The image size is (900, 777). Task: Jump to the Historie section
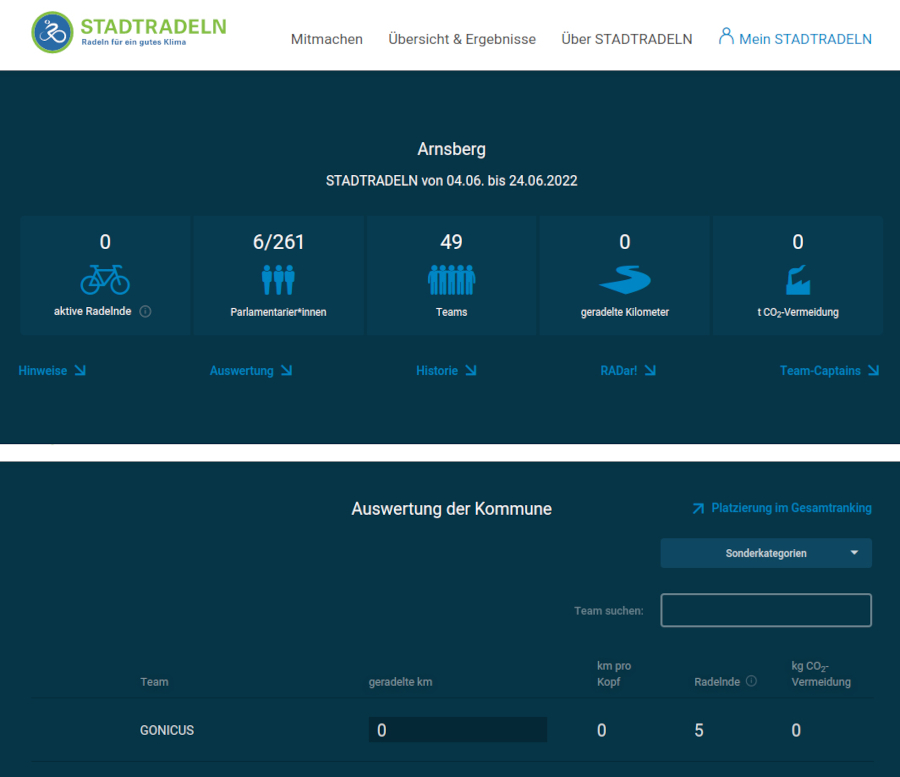tap(446, 371)
